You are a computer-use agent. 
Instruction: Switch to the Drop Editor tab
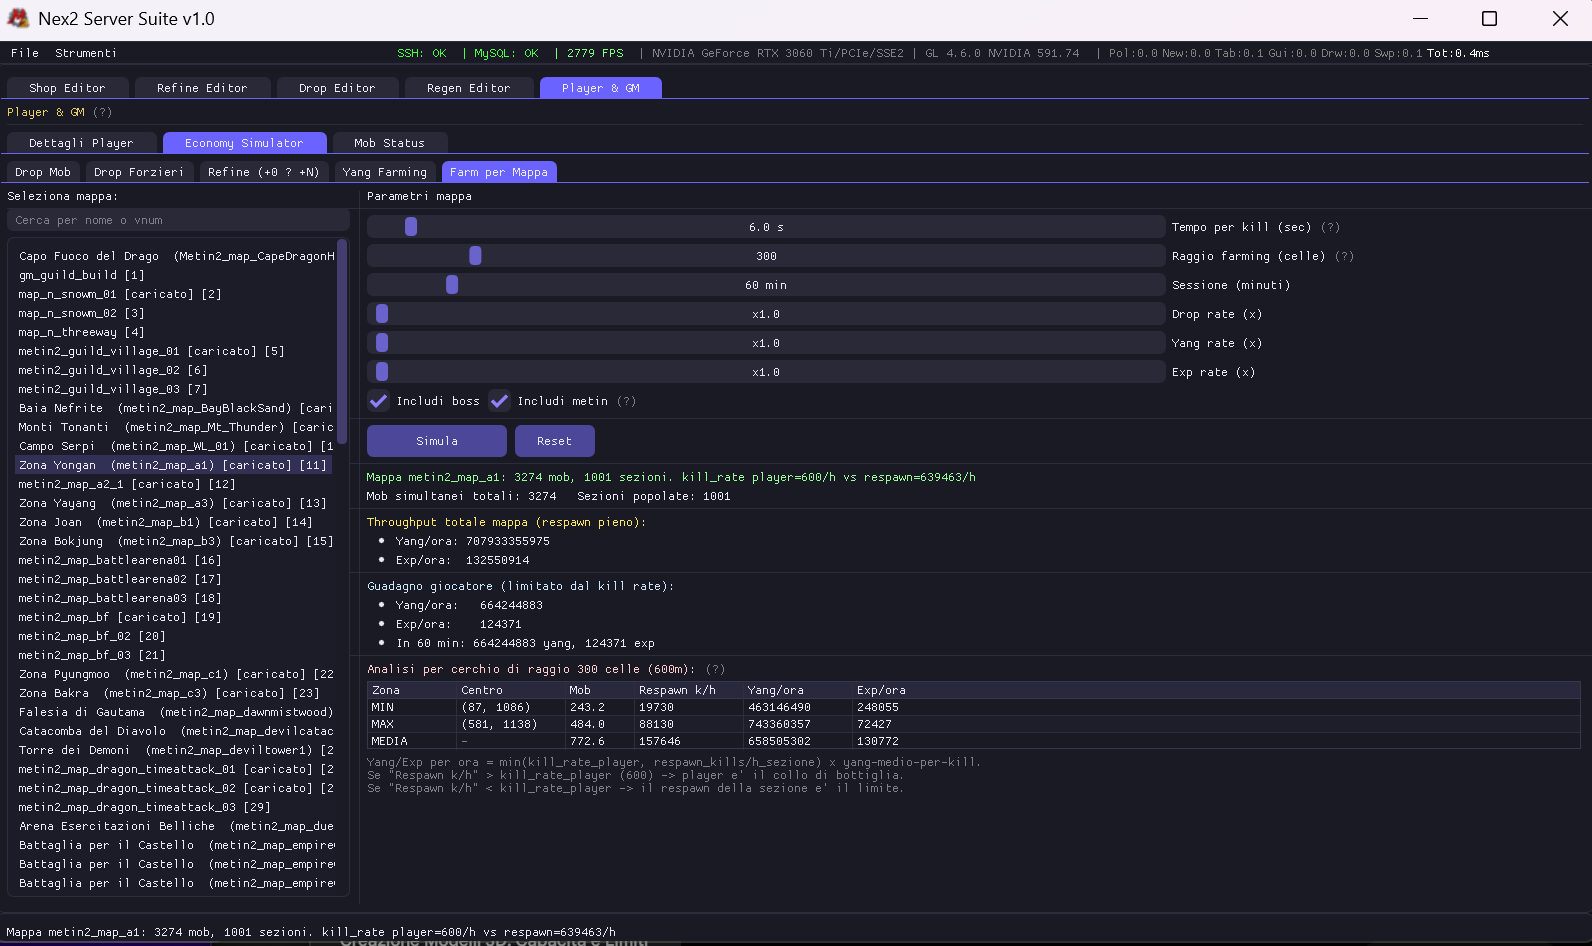coord(337,88)
